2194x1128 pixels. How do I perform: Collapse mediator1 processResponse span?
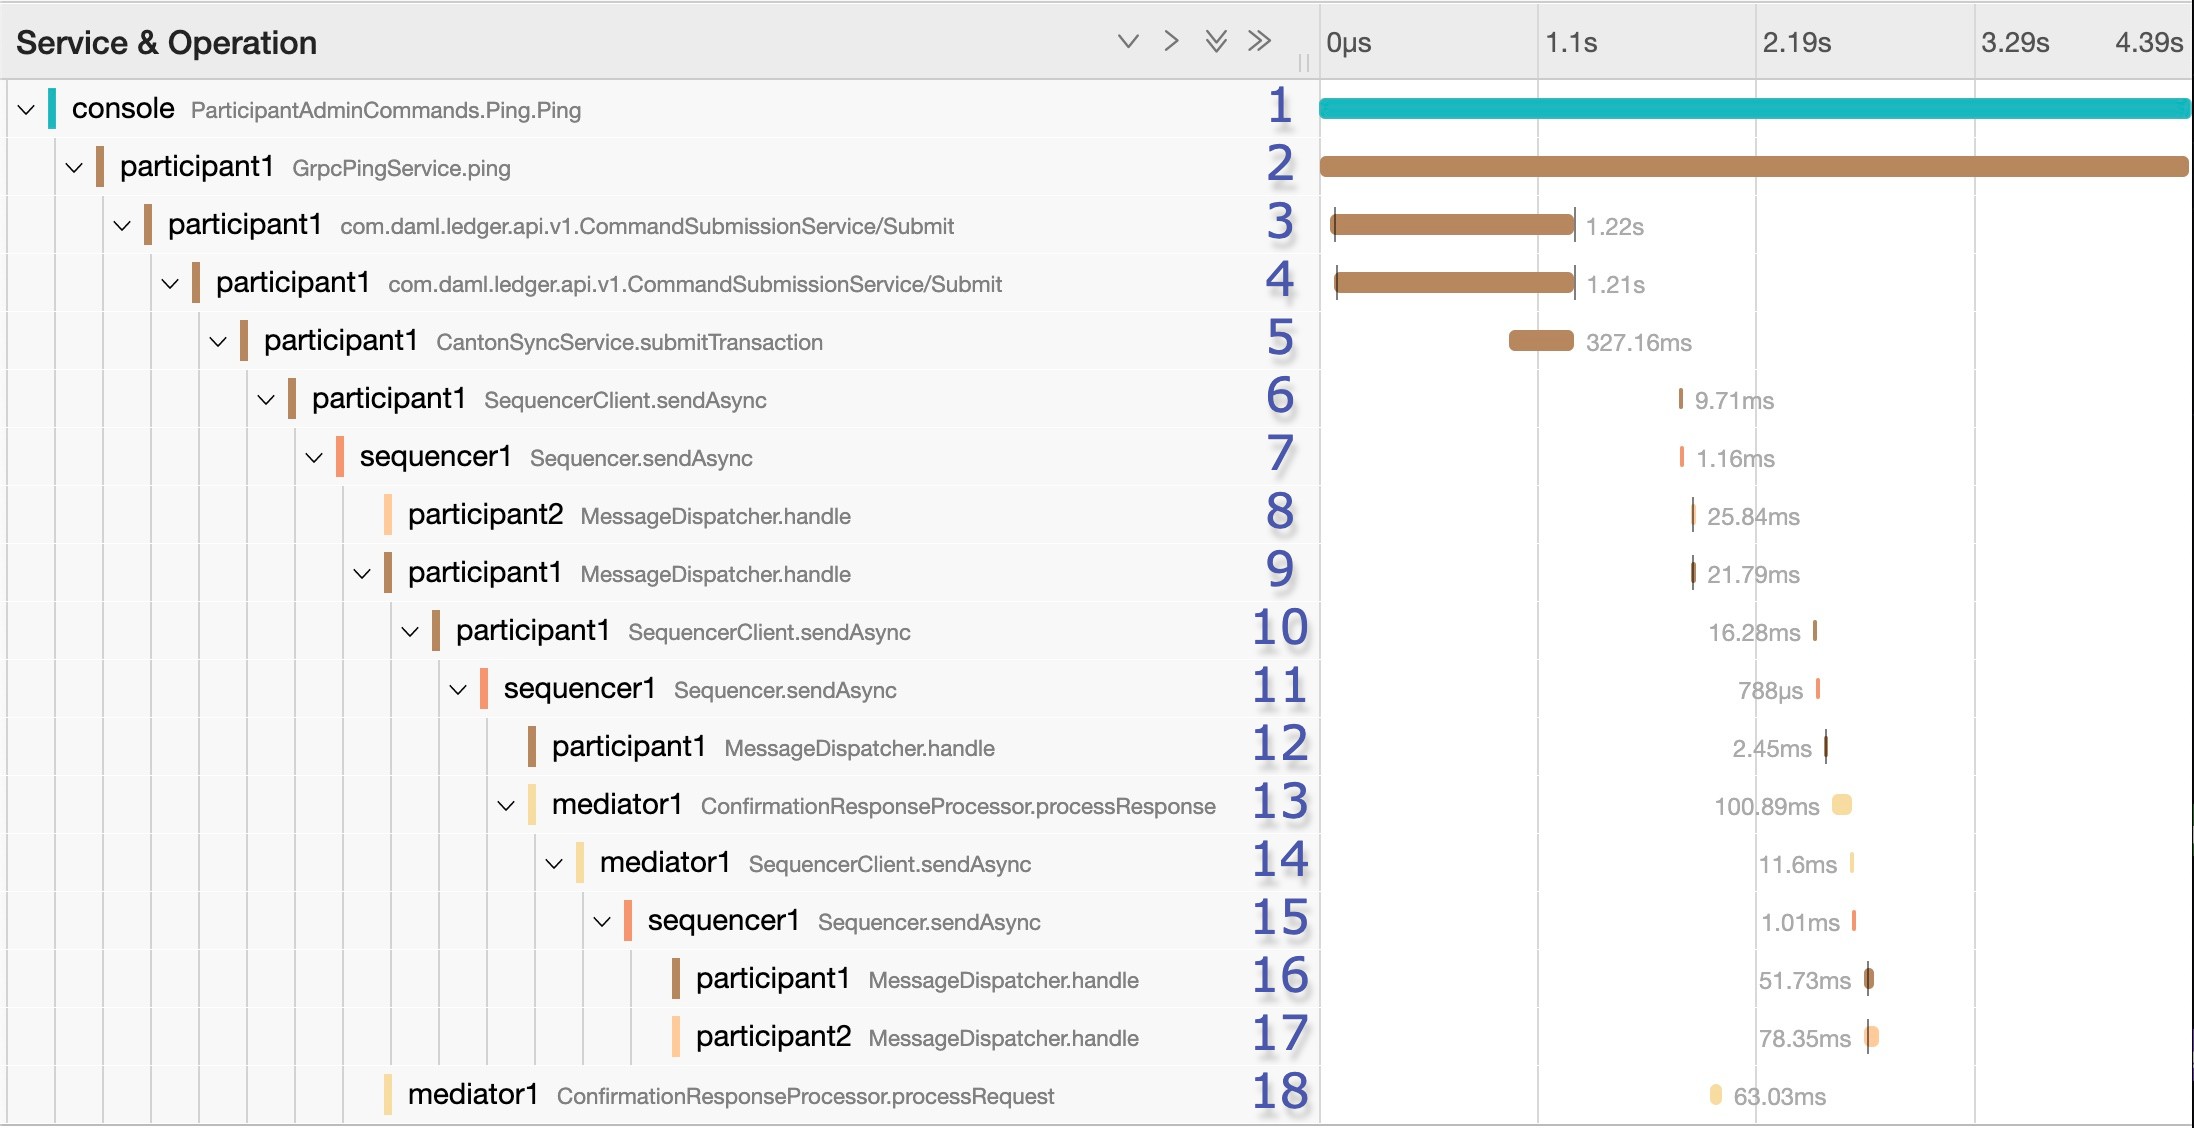pos(506,805)
